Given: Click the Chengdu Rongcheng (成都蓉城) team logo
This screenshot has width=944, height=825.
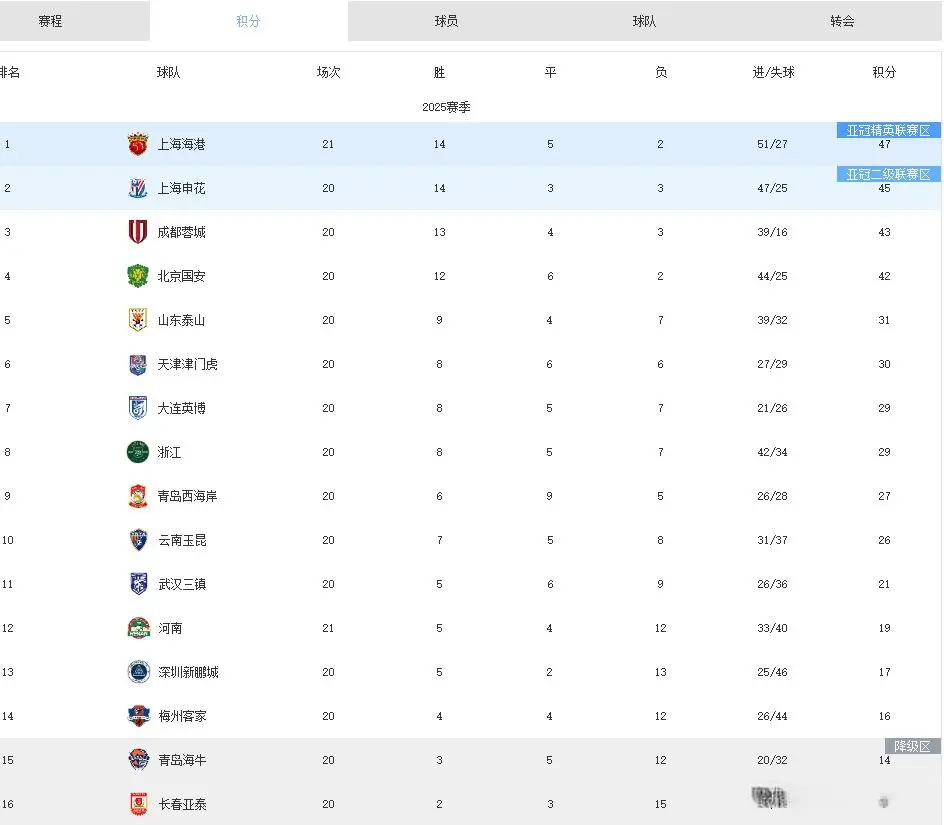Looking at the screenshot, I should click(x=138, y=232).
